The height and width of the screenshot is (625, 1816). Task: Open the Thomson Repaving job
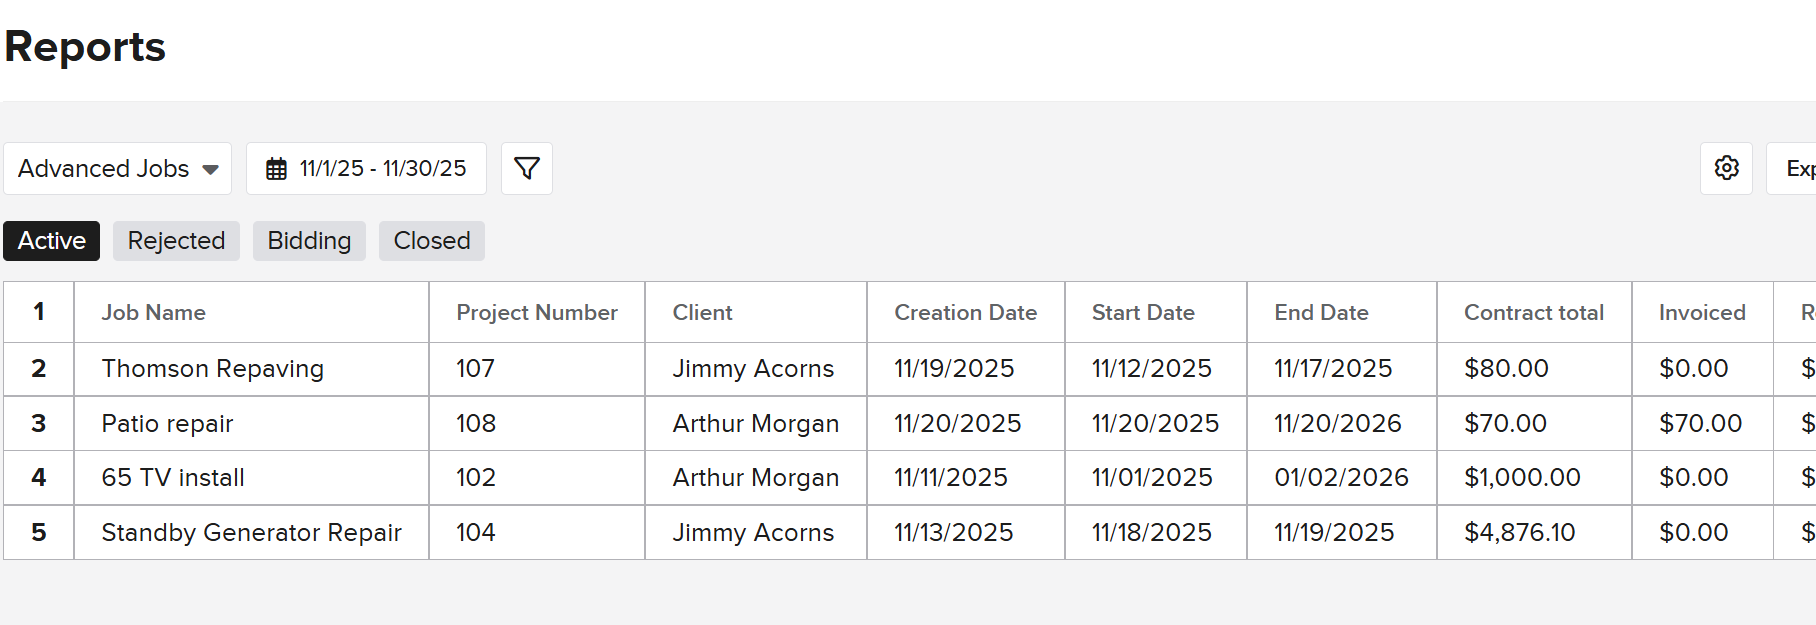click(212, 369)
